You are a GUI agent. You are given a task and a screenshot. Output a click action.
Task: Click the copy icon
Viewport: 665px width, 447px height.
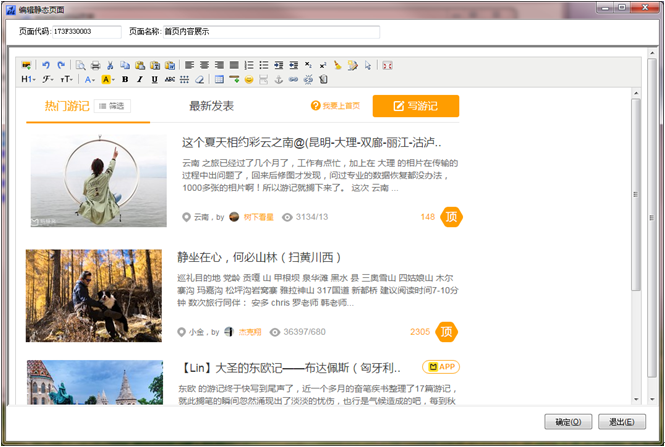pyautogui.click(x=125, y=65)
